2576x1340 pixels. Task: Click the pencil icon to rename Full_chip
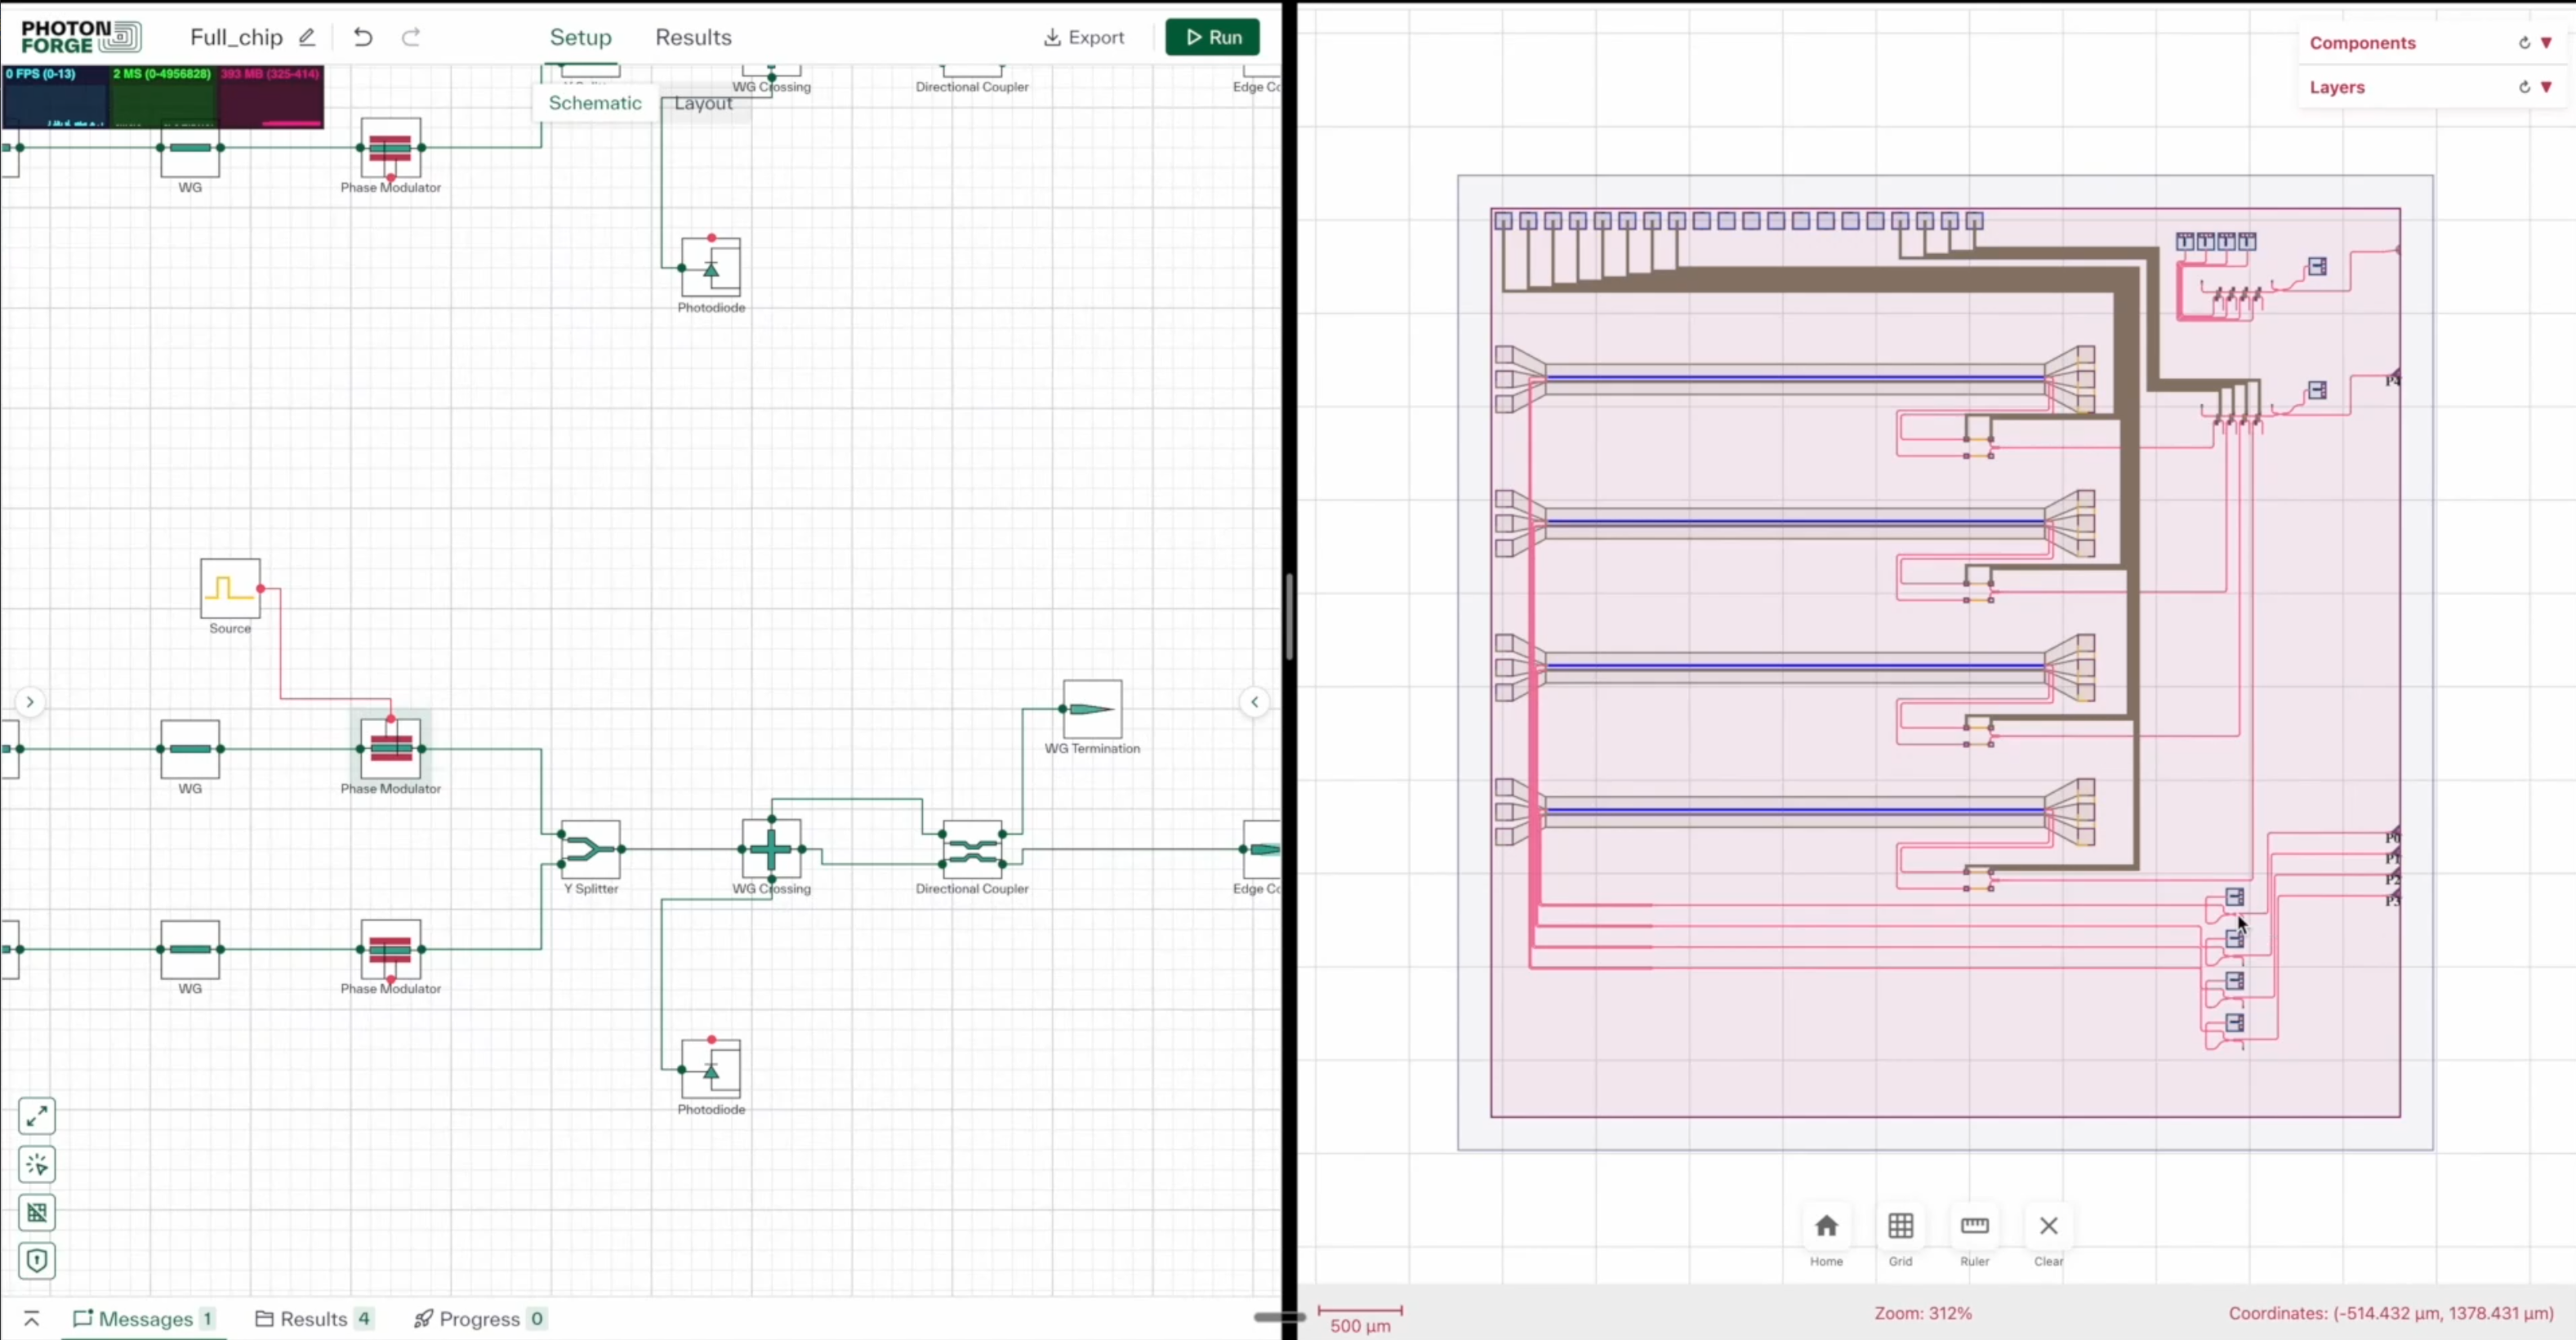coord(307,37)
